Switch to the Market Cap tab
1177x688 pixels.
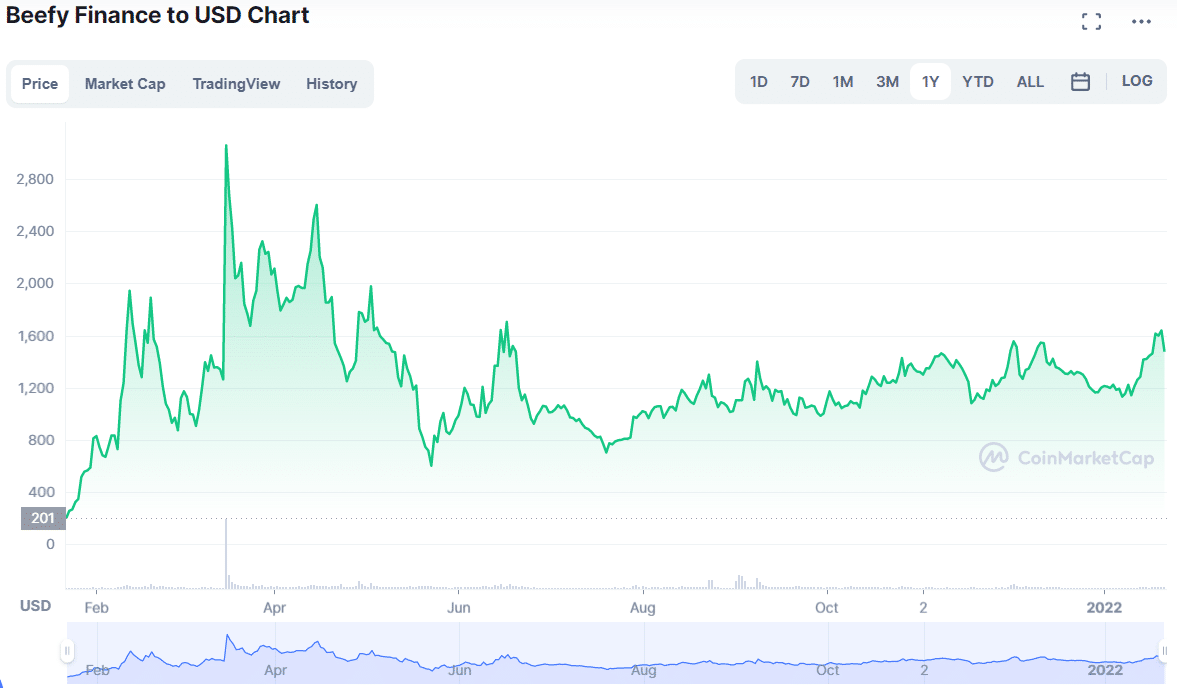coord(125,84)
